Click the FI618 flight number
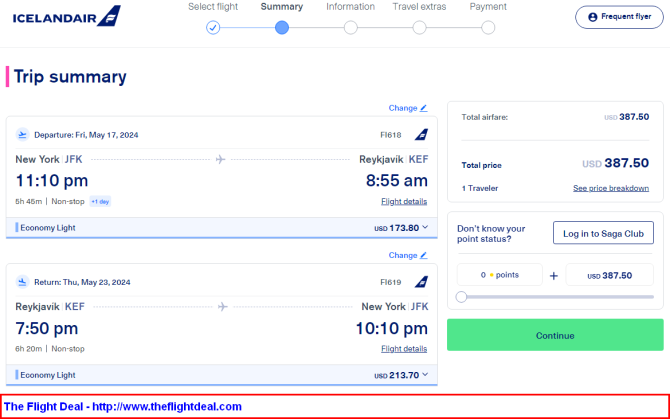This screenshot has width=670, height=419. click(391, 135)
